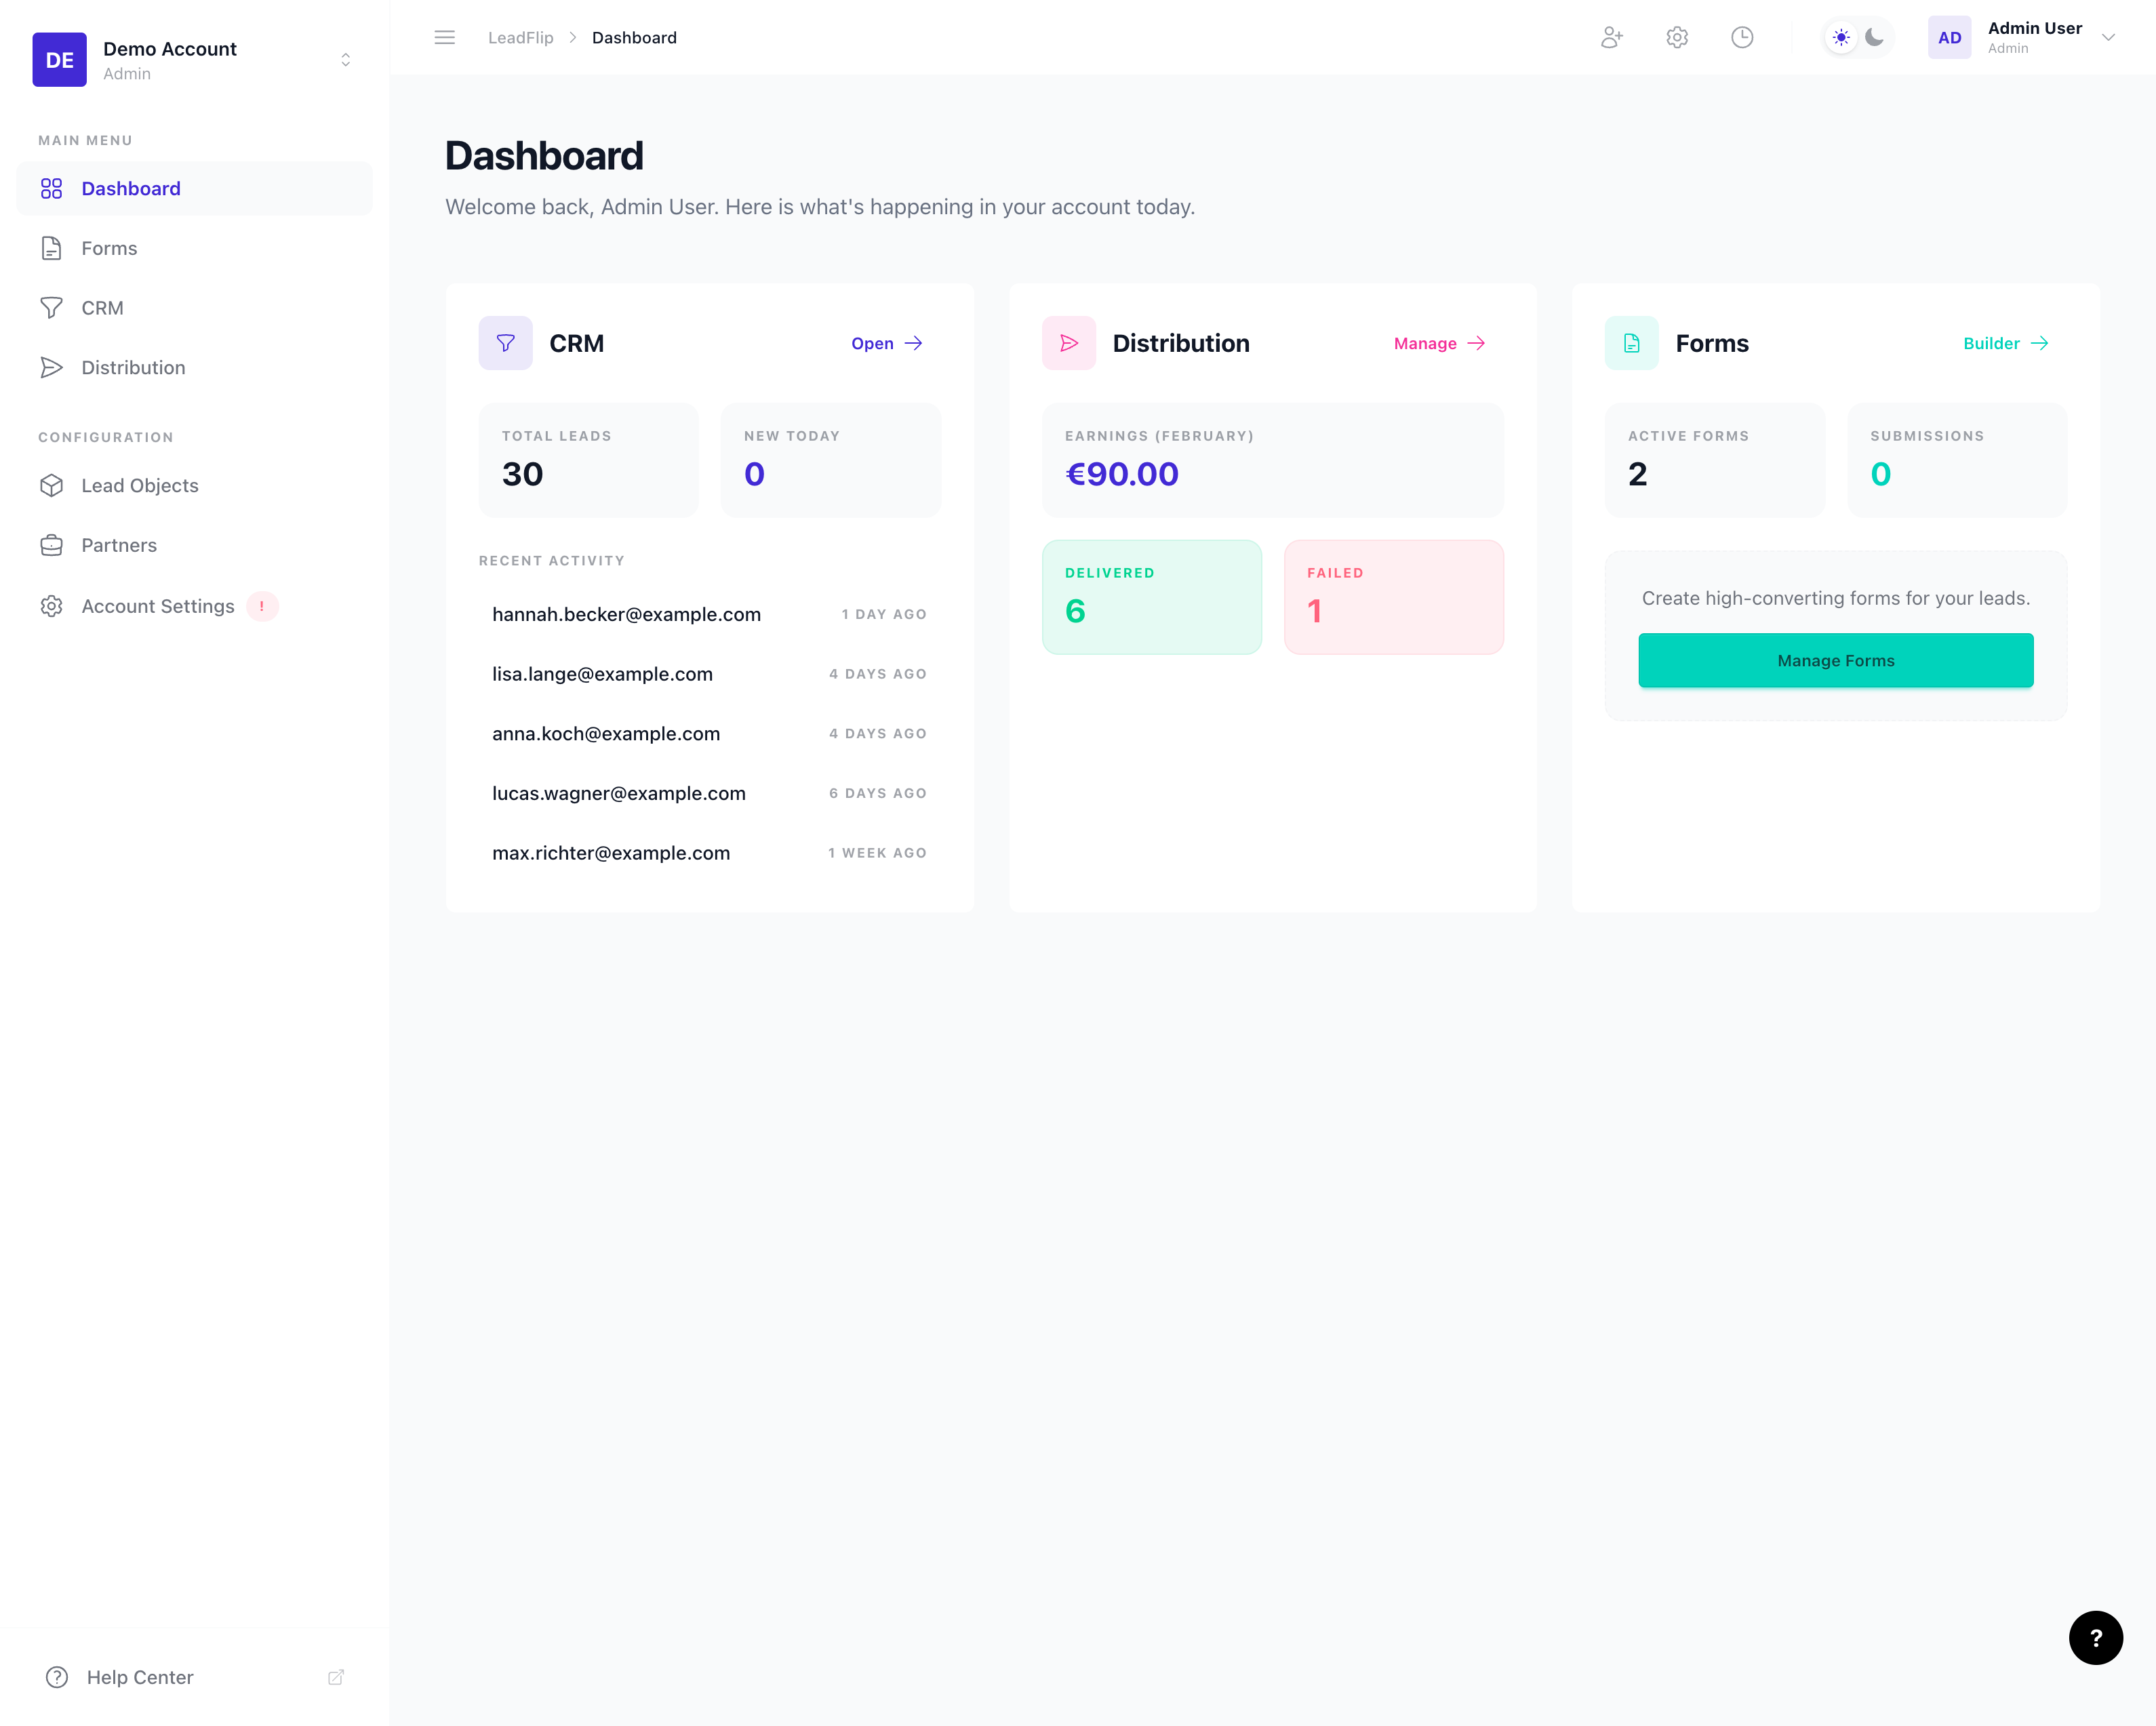Select light mode sun toggle
2156x1726 pixels.
tap(1841, 38)
